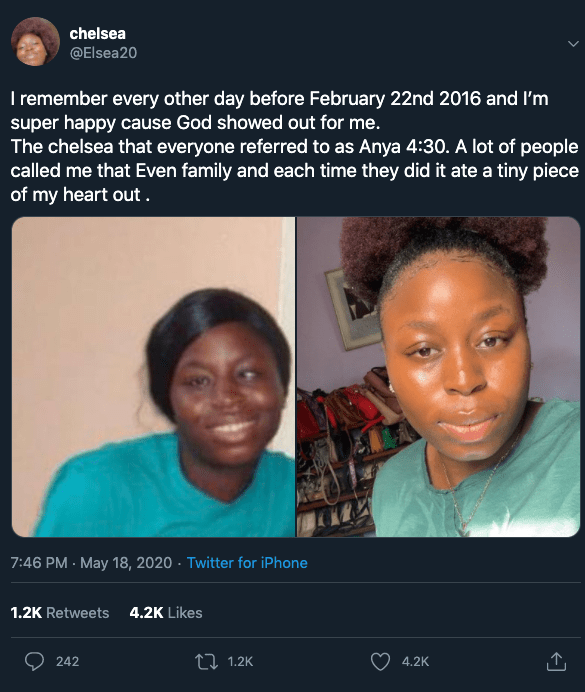Expand the tweet options chevron
Screen dimensions: 585x692
click(573, 44)
